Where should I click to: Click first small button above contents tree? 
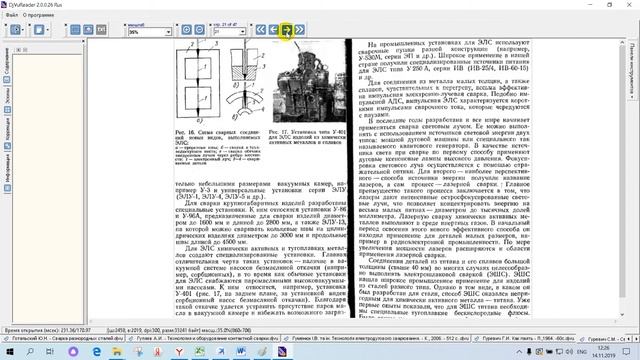click(18, 50)
